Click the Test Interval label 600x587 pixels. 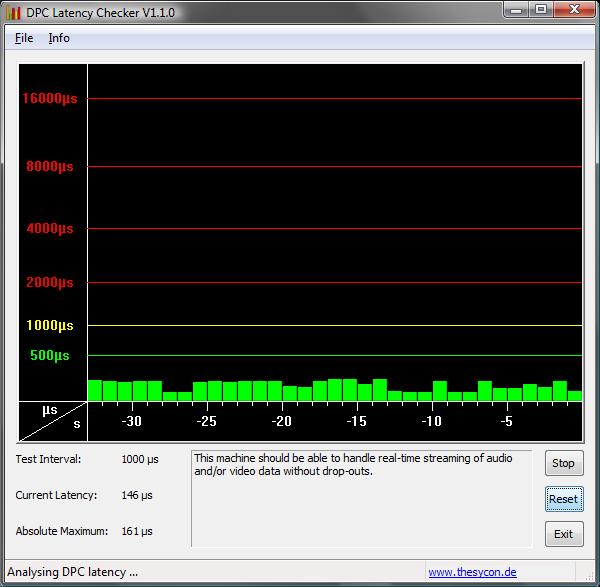48,459
